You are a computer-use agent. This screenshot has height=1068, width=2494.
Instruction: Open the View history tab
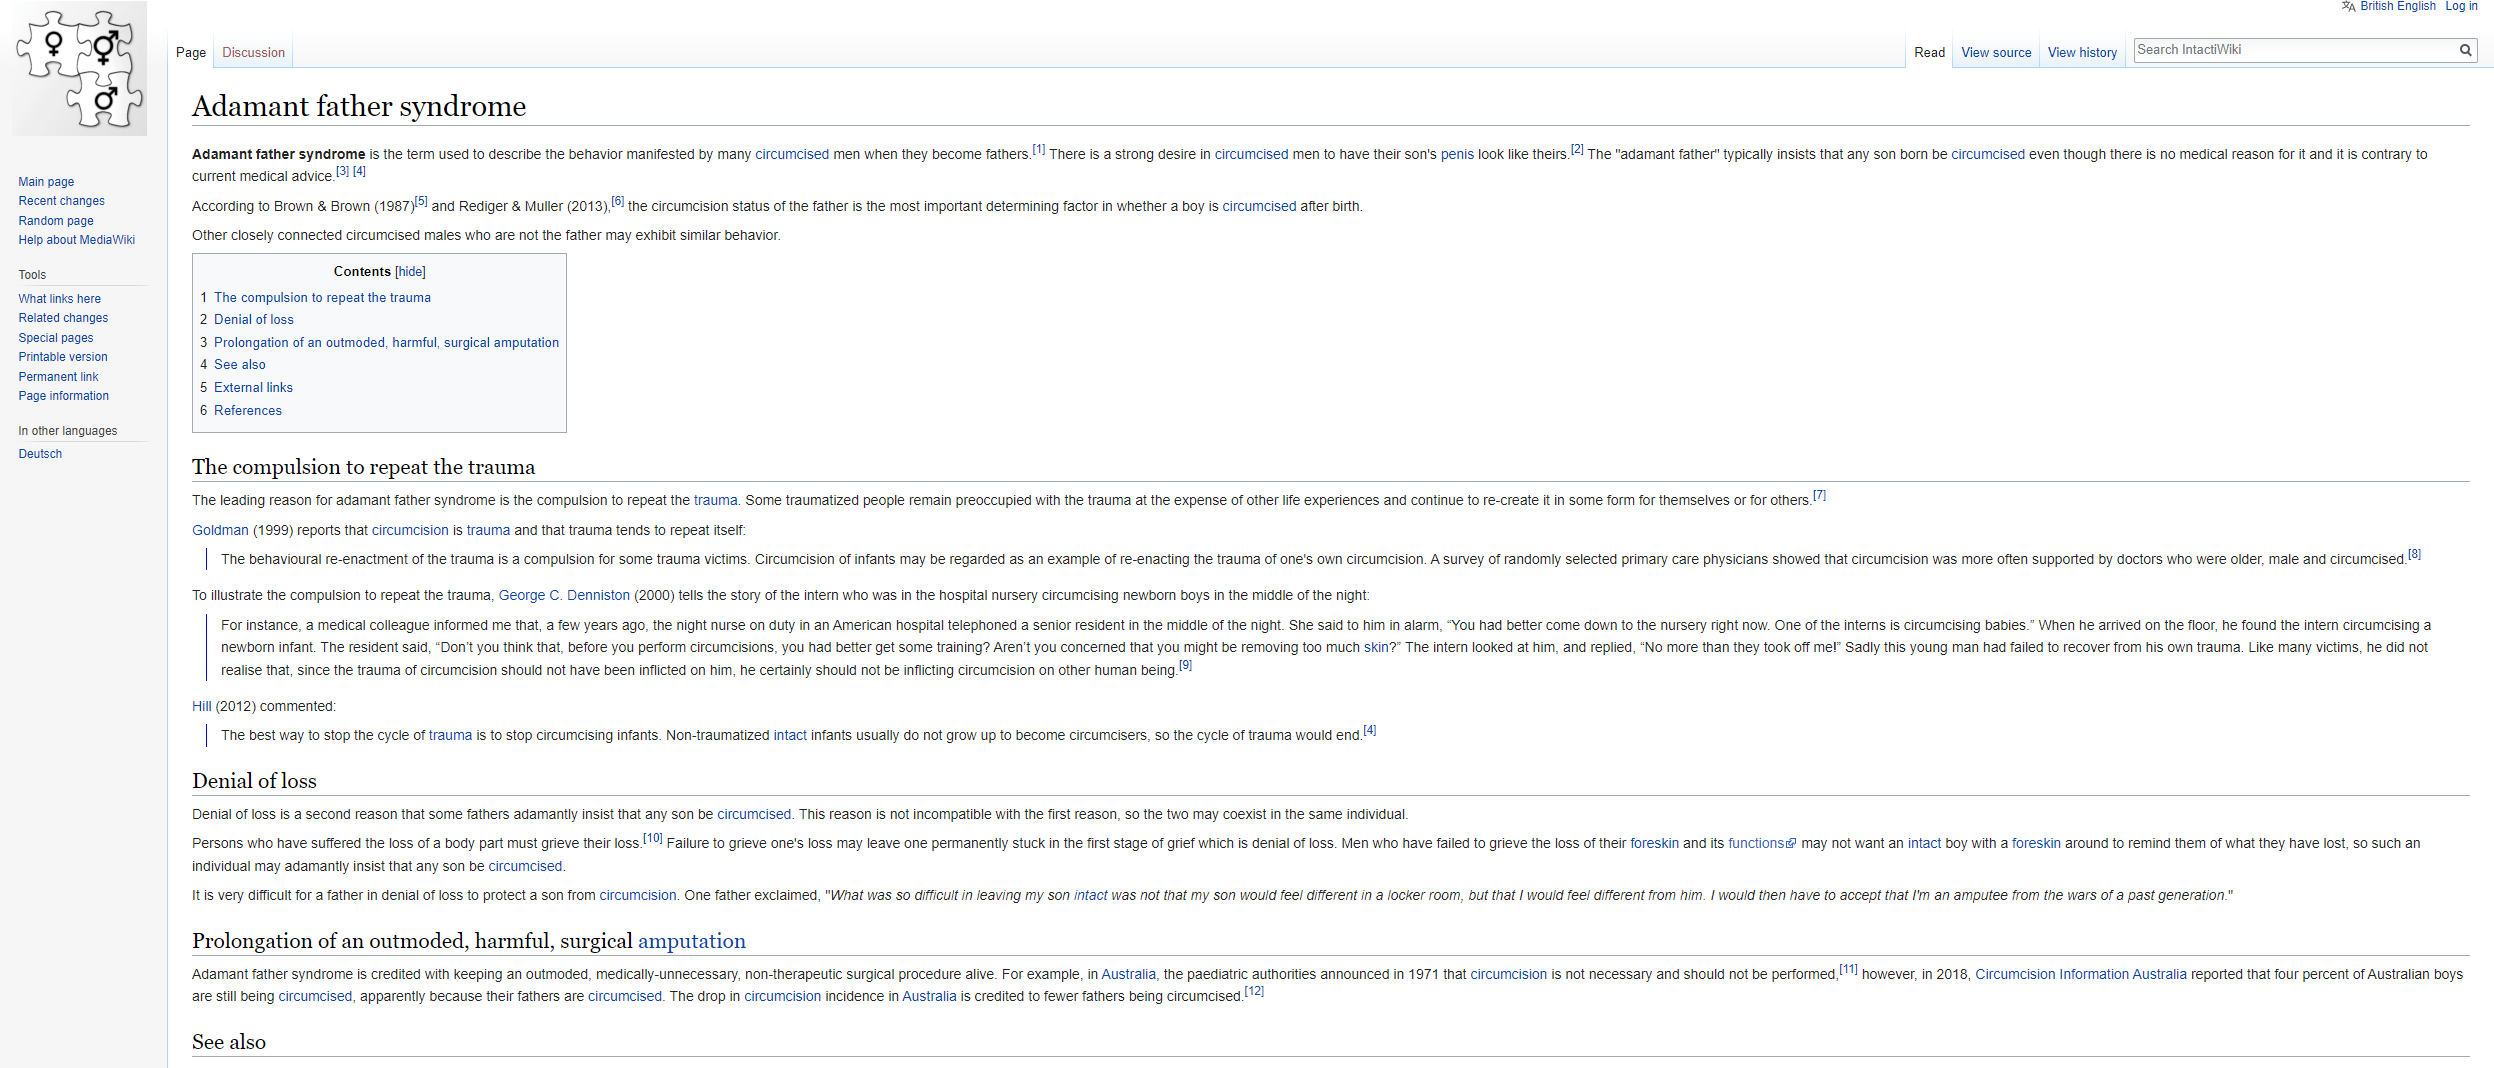[x=2082, y=53]
